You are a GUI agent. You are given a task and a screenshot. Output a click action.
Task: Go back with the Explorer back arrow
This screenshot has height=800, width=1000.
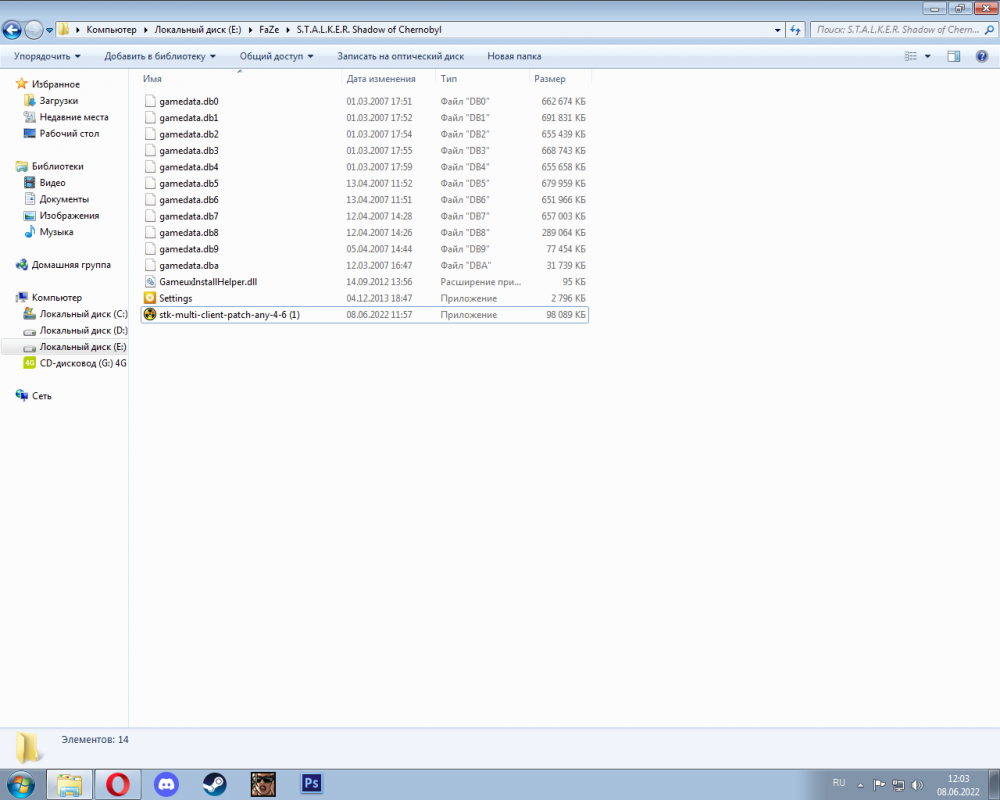(x=11, y=29)
